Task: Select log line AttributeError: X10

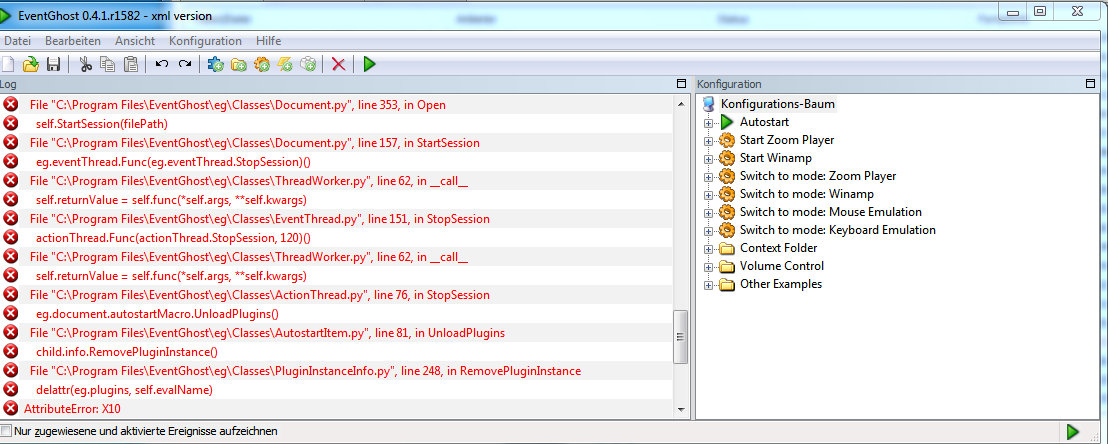Action: [x=336, y=409]
